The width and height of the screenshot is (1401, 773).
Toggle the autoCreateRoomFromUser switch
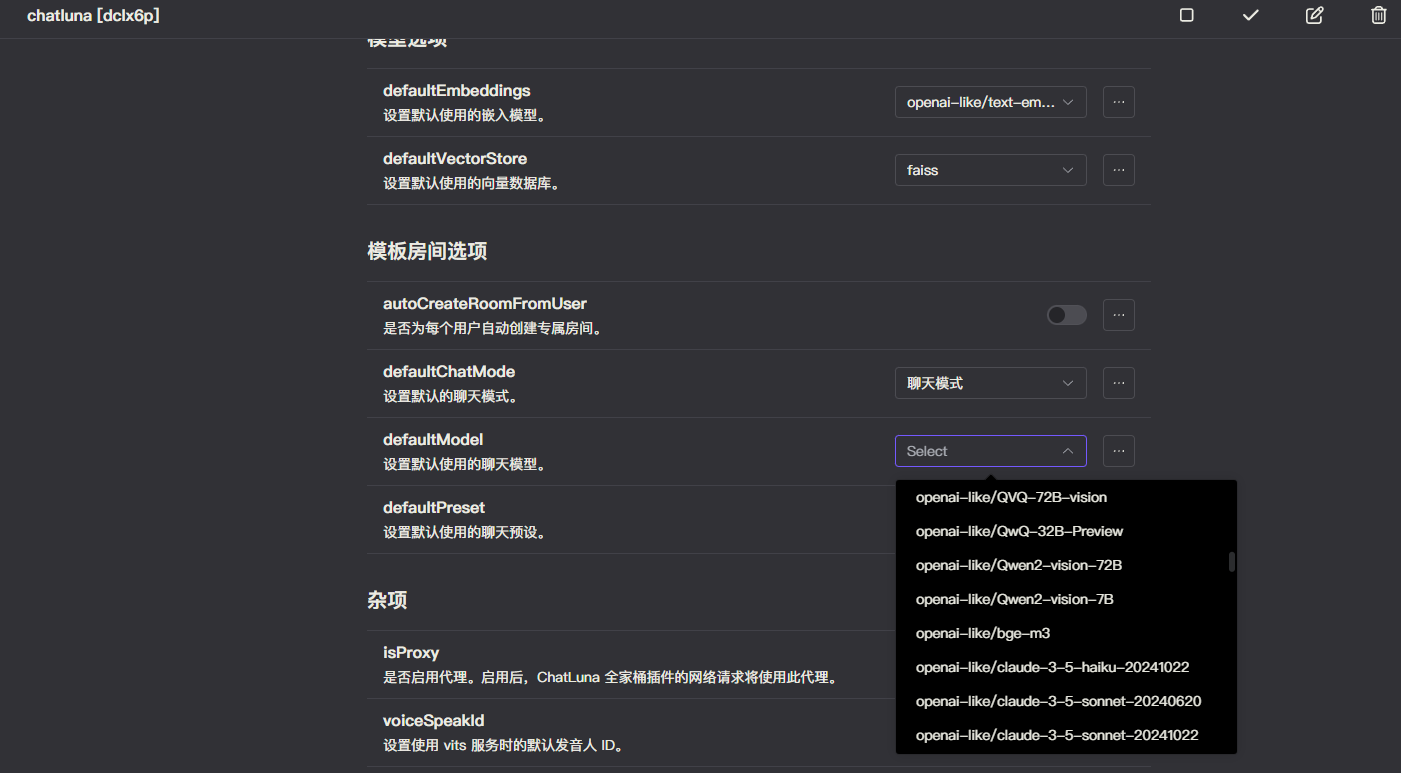pyautogui.click(x=1066, y=315)
